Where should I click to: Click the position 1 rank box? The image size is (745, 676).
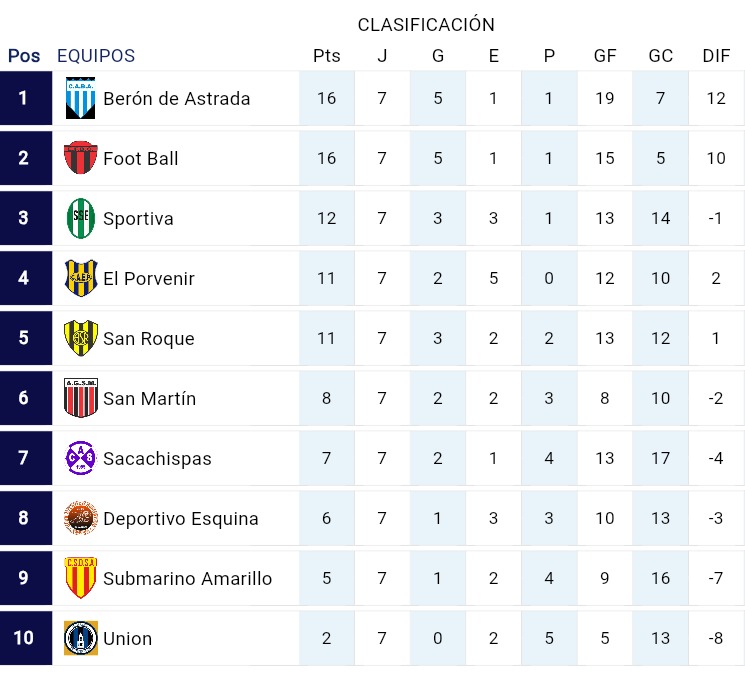click(x=24, y=98)
